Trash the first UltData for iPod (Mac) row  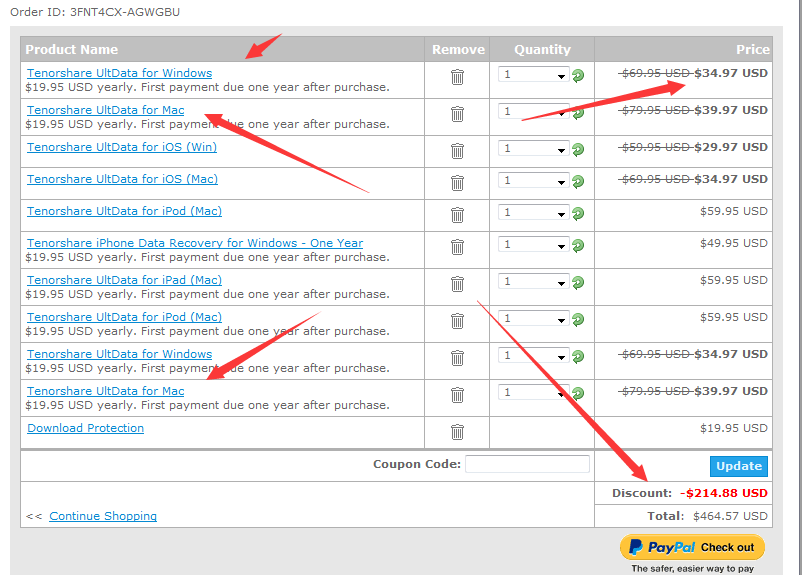(457, 215)
